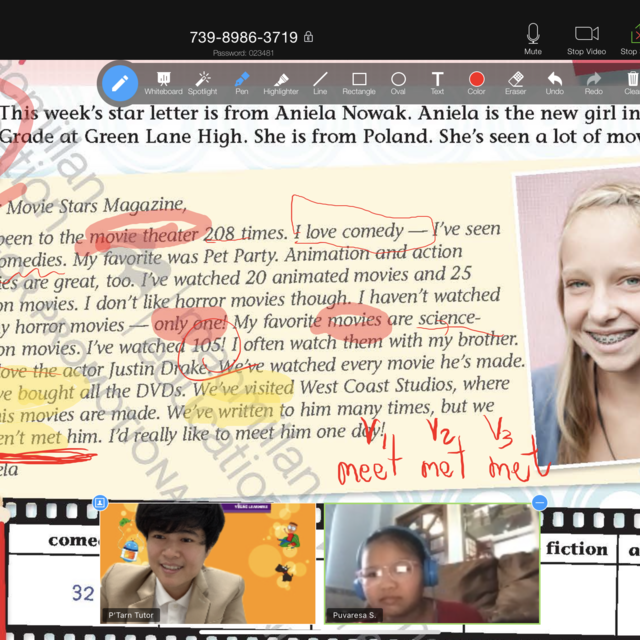Viewport: 640px width, 640px height.
Task: Select the Rectangle shape tool
Action: pyautogui.click(x=359, y=83)
